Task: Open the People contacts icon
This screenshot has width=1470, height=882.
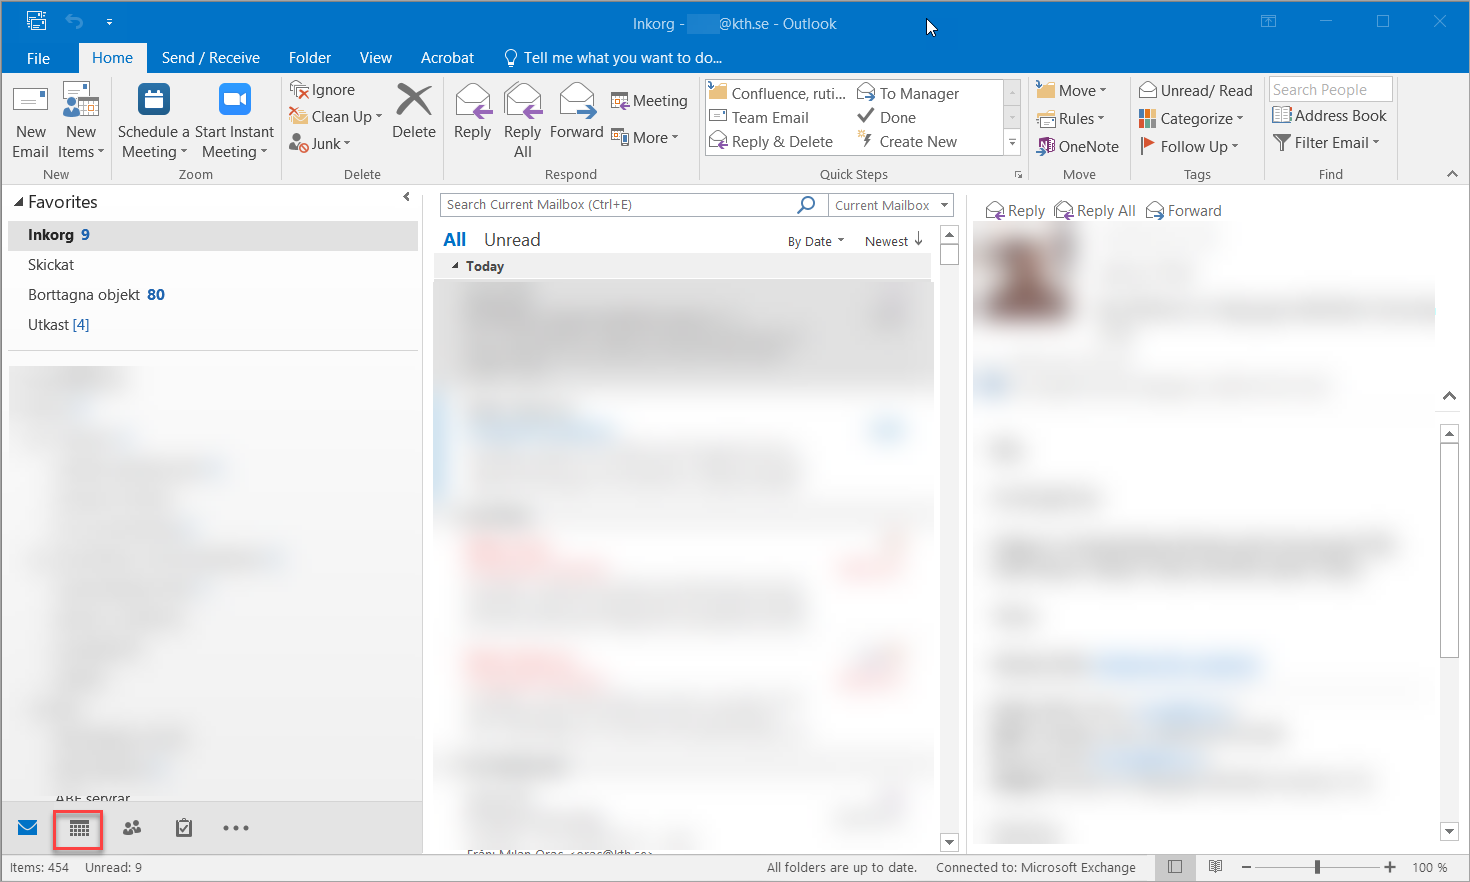Action: click(132, 828)
